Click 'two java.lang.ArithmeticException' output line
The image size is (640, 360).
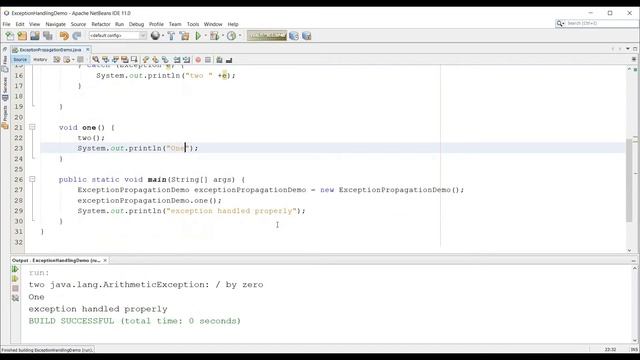tap(146, 284)
